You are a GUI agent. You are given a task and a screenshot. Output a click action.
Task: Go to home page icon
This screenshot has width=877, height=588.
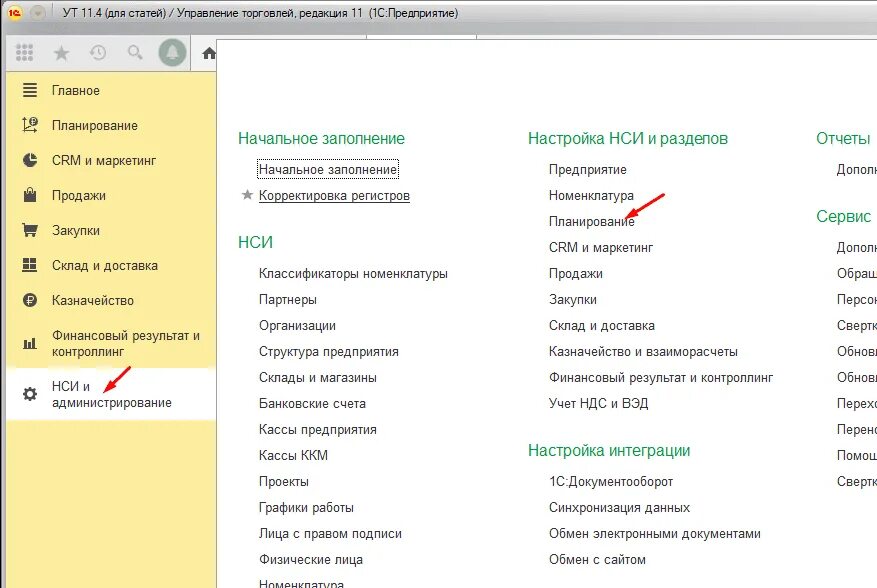pos(209,53)
